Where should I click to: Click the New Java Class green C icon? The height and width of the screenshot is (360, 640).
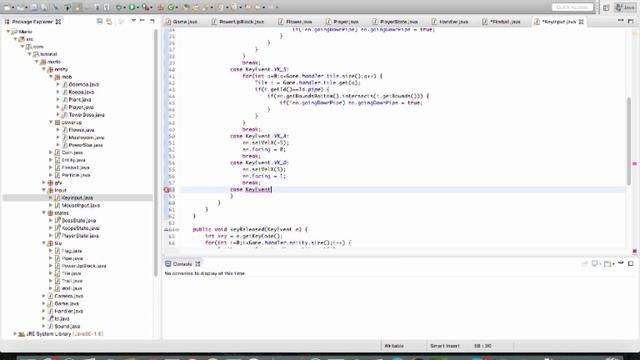tap(171, 7)
